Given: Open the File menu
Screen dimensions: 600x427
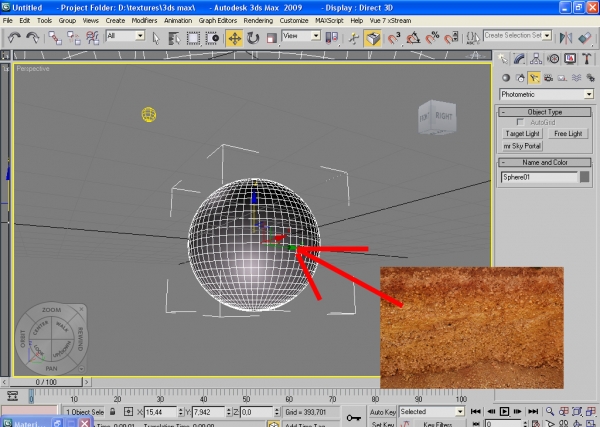Looking at the screenshot, I should 8,21.
